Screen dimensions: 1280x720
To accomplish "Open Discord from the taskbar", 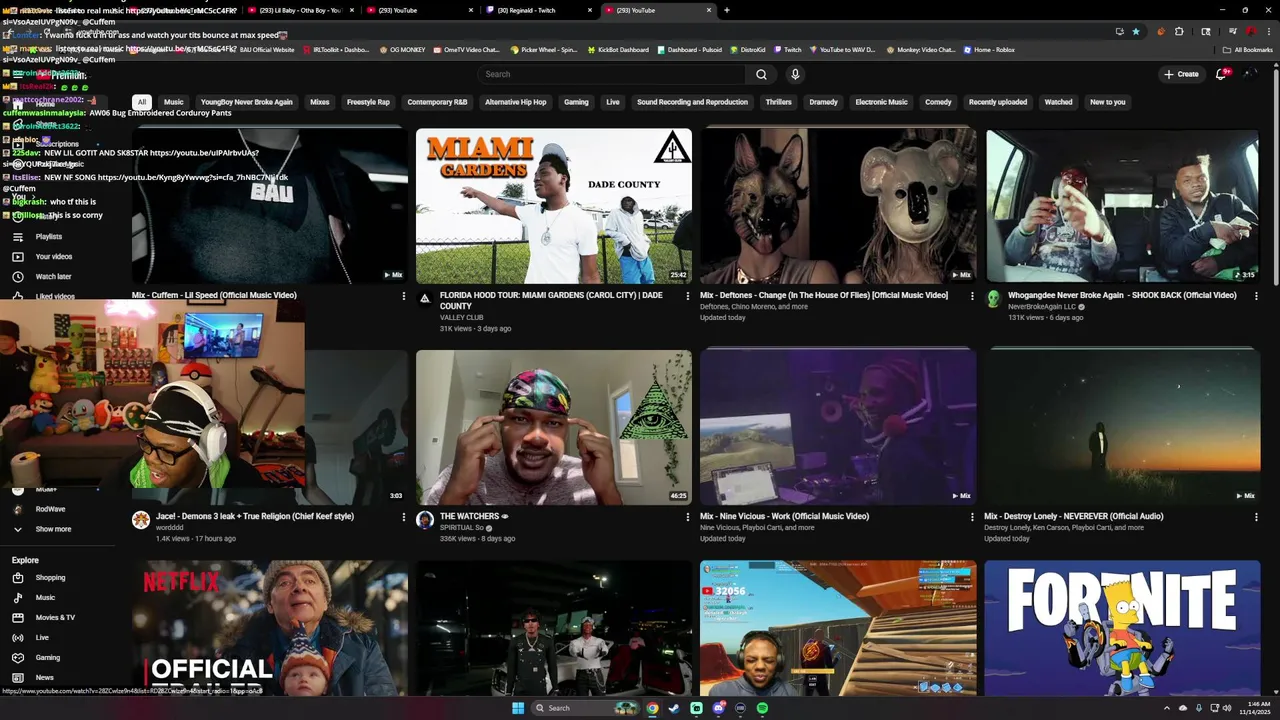I will pos(718,708).
